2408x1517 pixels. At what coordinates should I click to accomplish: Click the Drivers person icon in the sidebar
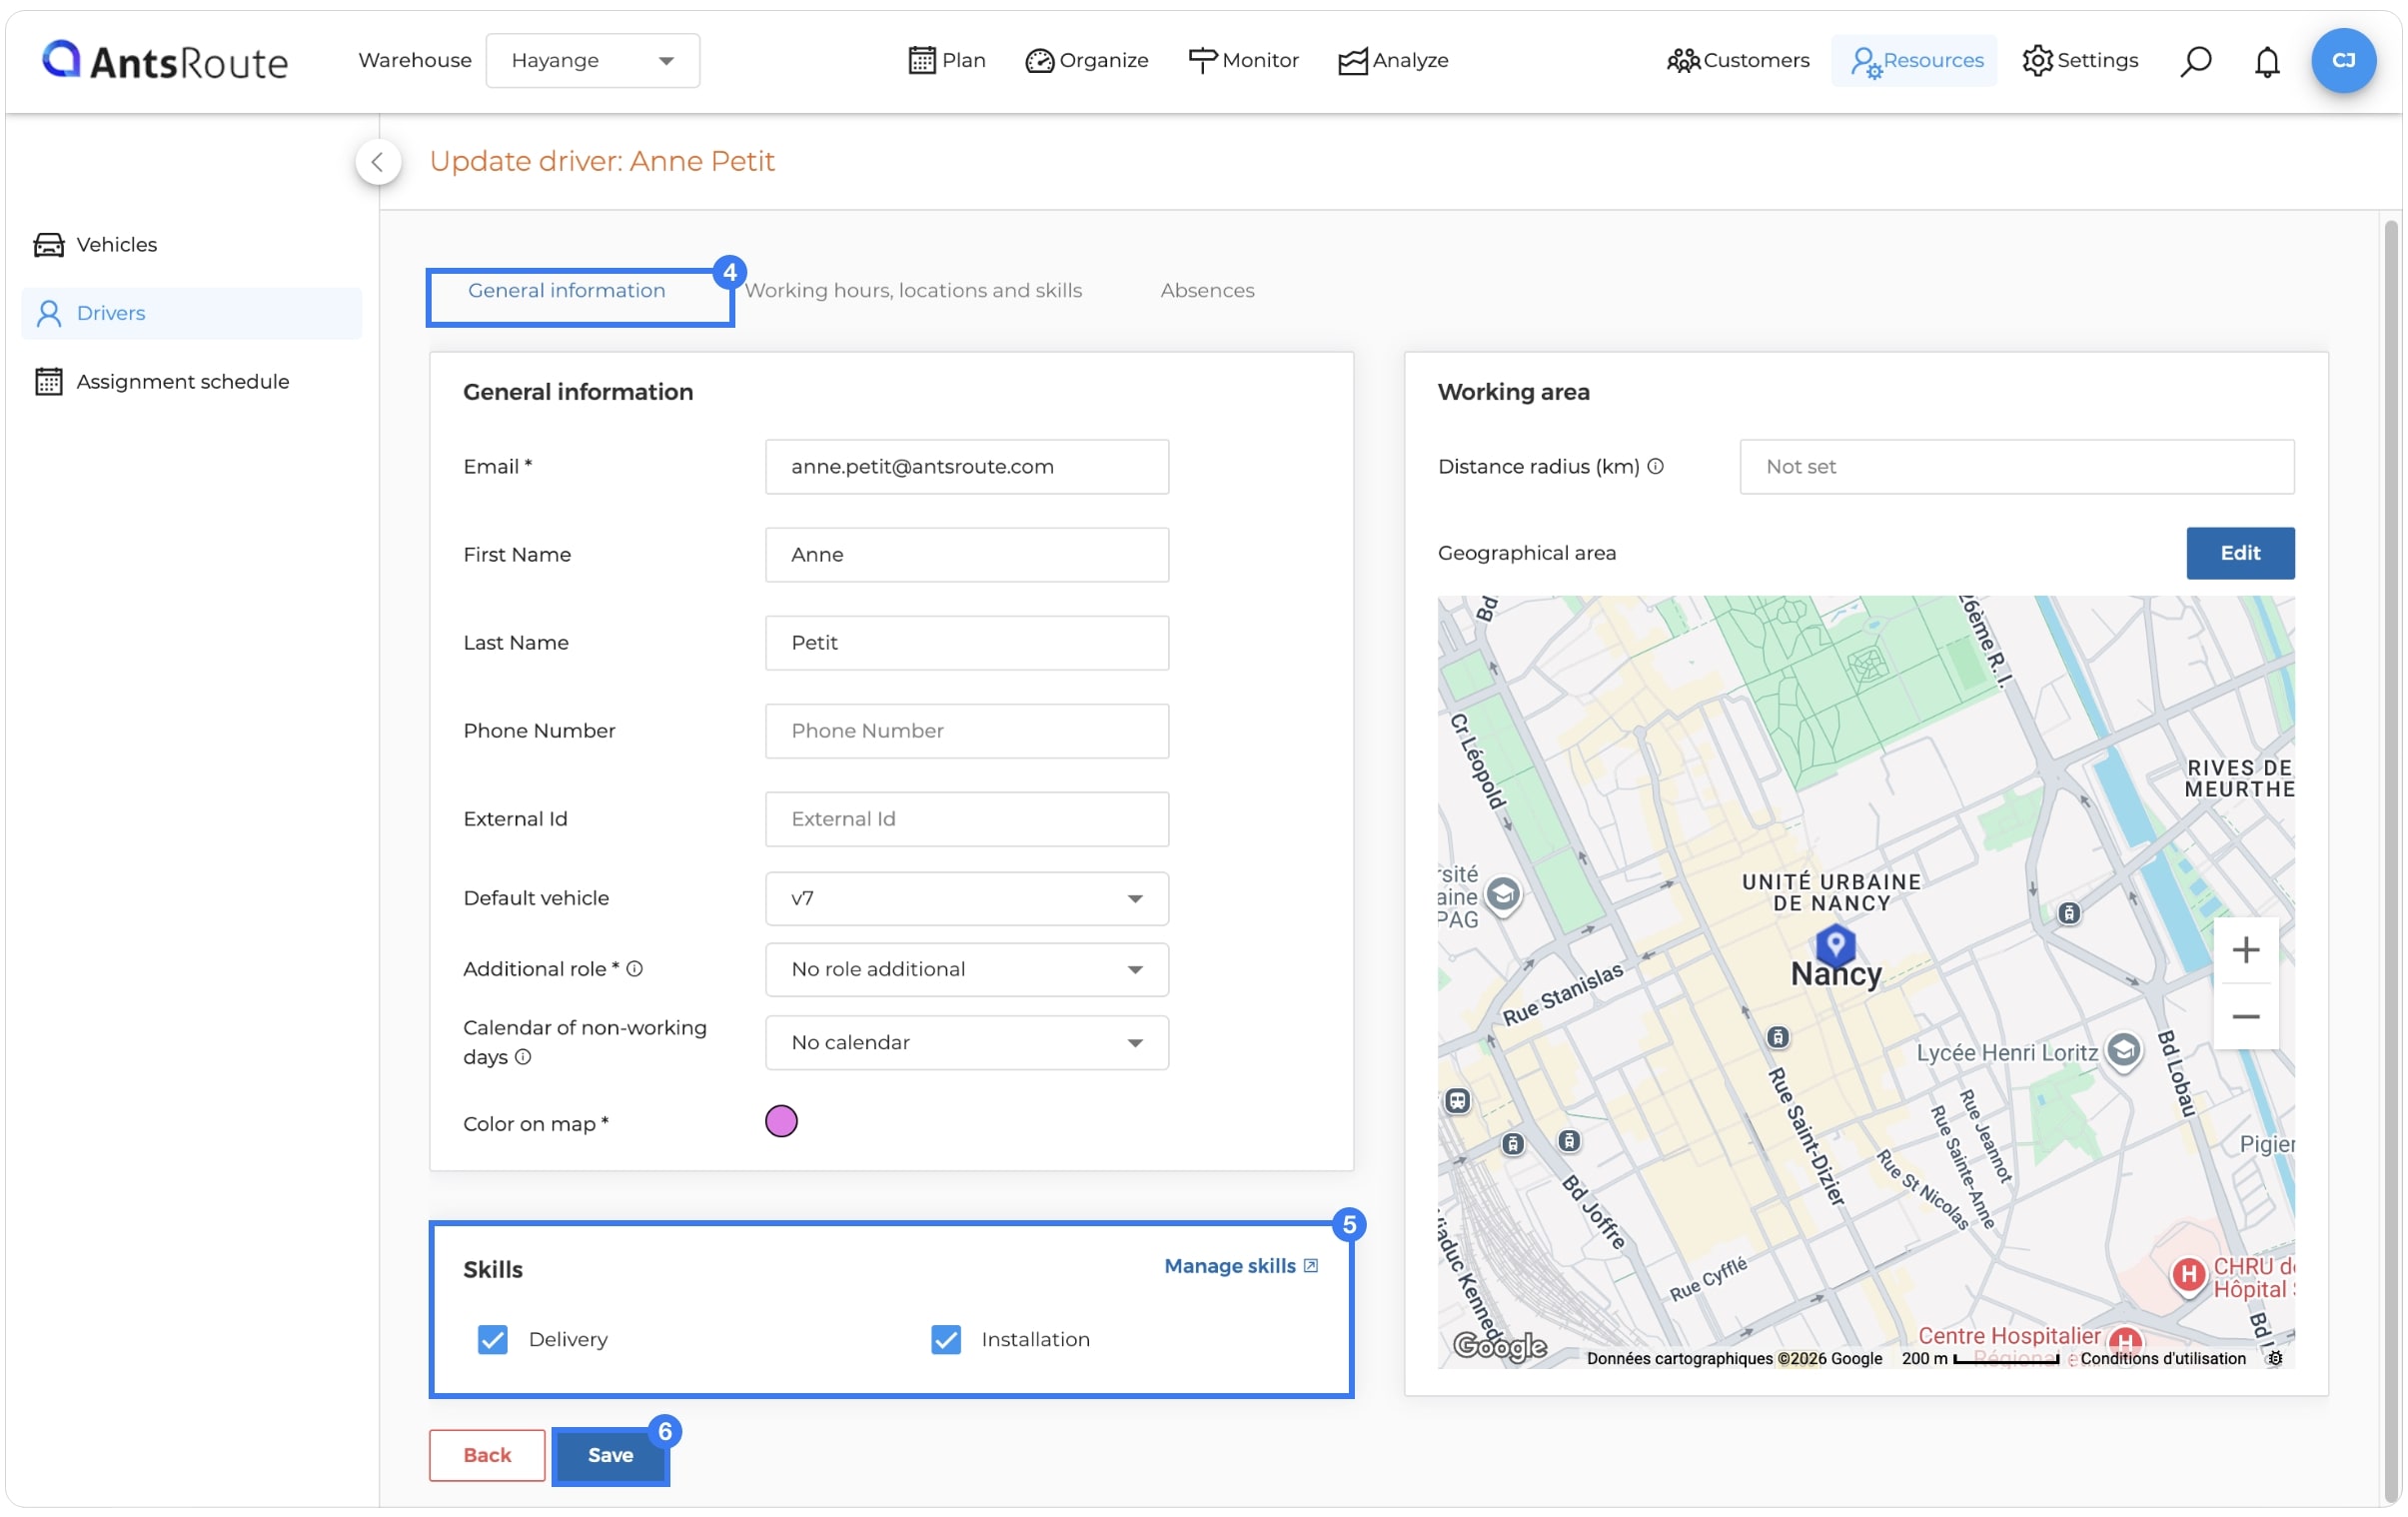48,314
